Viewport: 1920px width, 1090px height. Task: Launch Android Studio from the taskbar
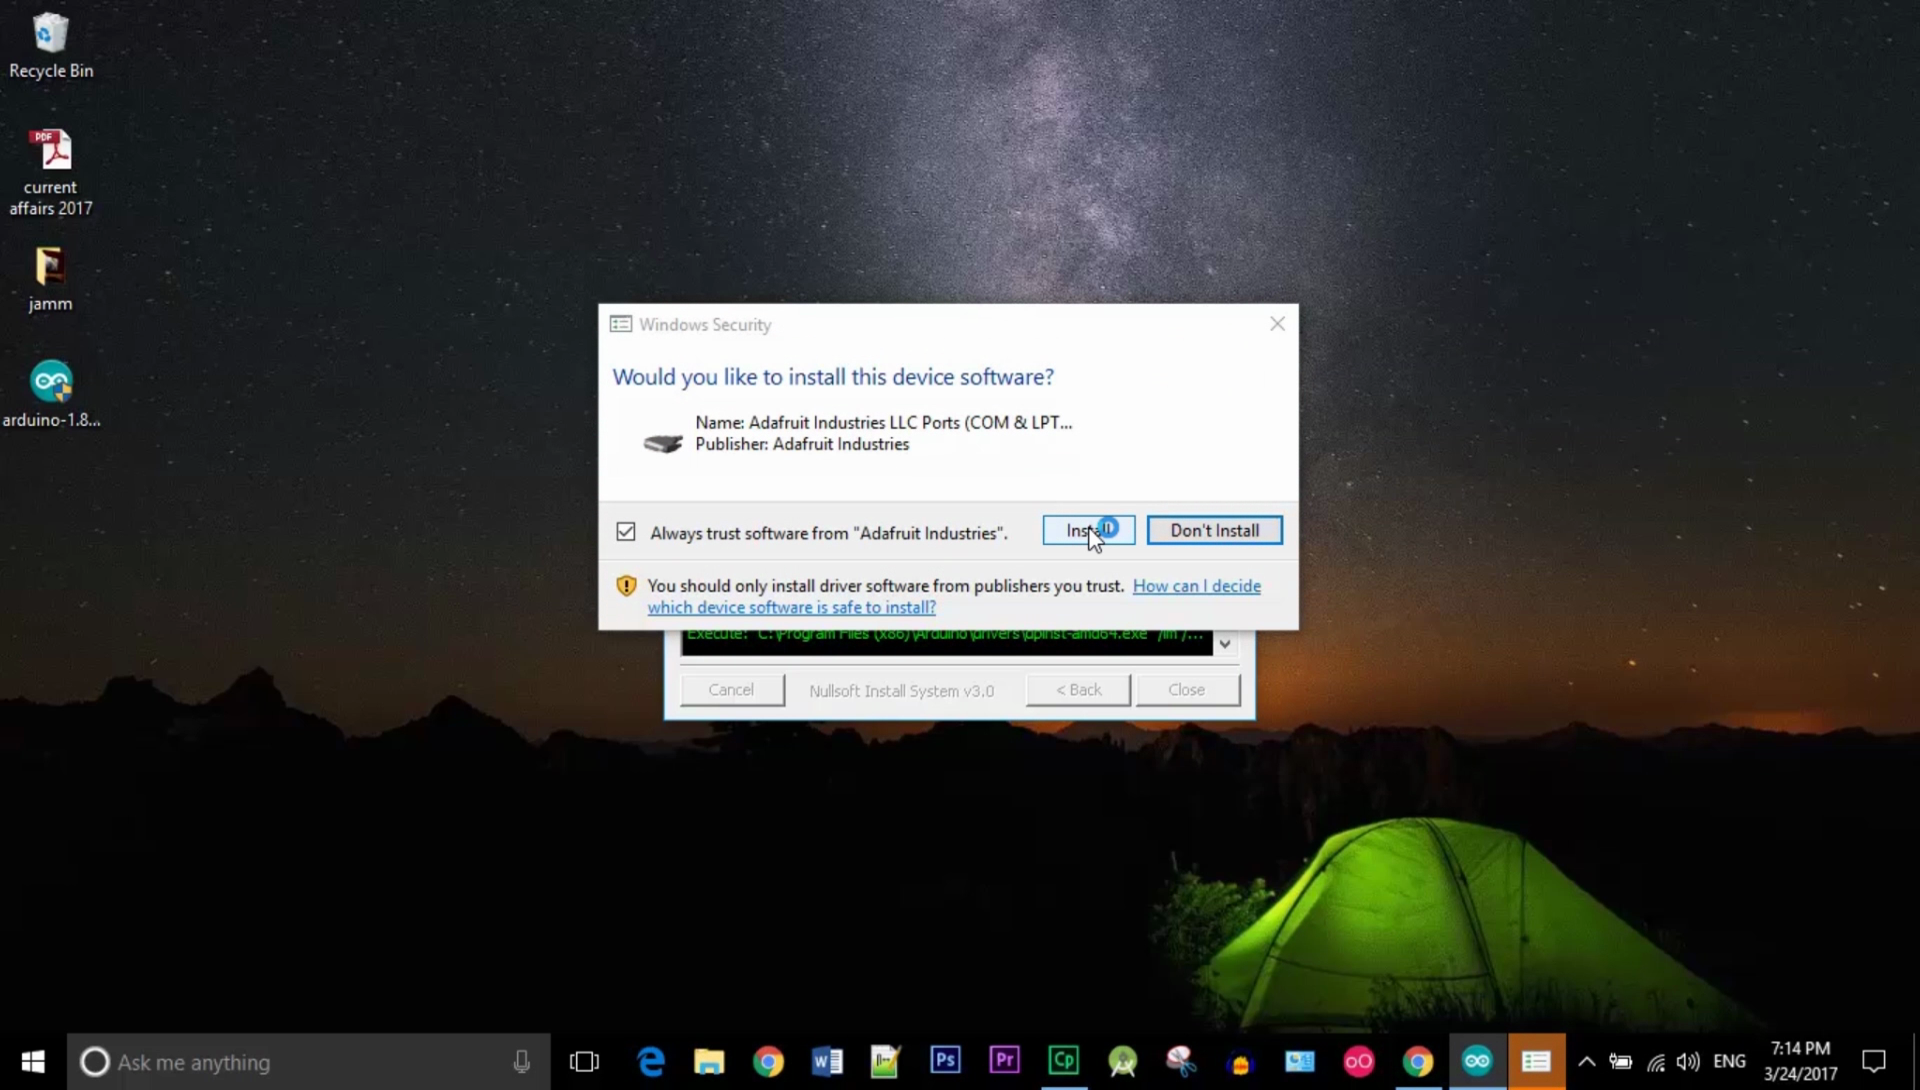click(1122, 1061)
